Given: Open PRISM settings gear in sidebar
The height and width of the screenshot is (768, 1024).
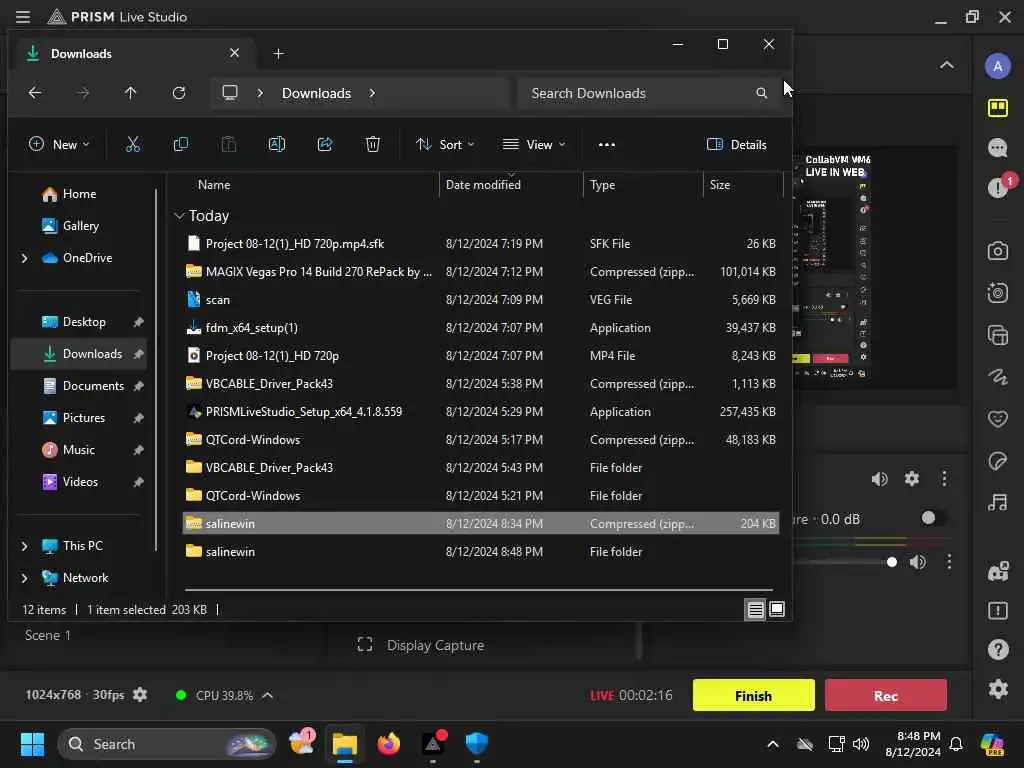Looking at the screenshot, I should coord(998,688).
